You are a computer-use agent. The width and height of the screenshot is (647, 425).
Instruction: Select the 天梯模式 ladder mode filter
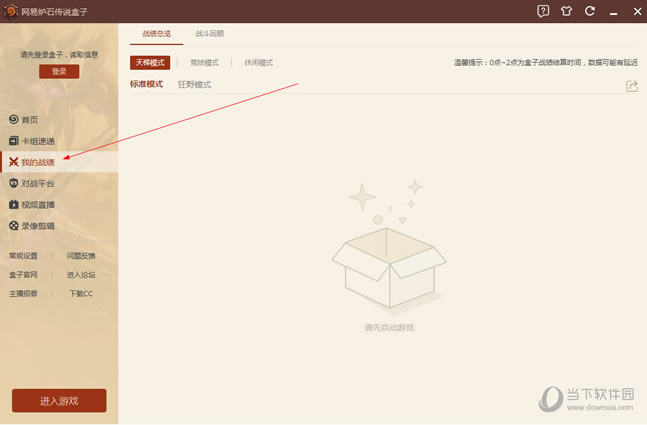click(150, 63)
